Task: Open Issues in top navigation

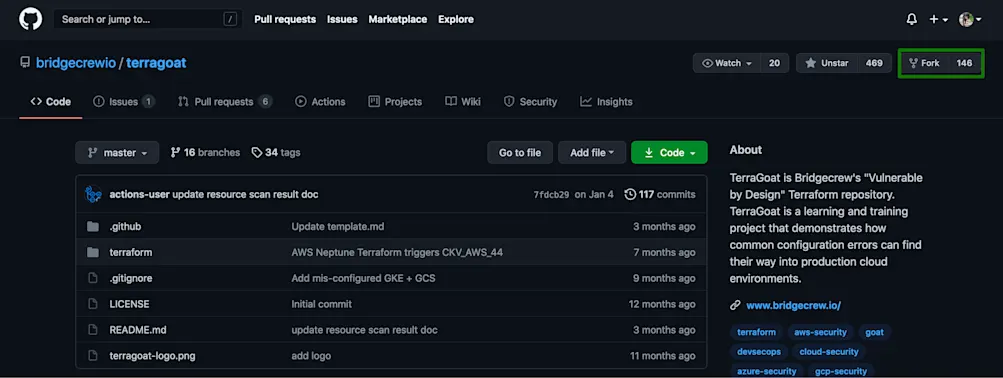Action: tap(342, 19)
